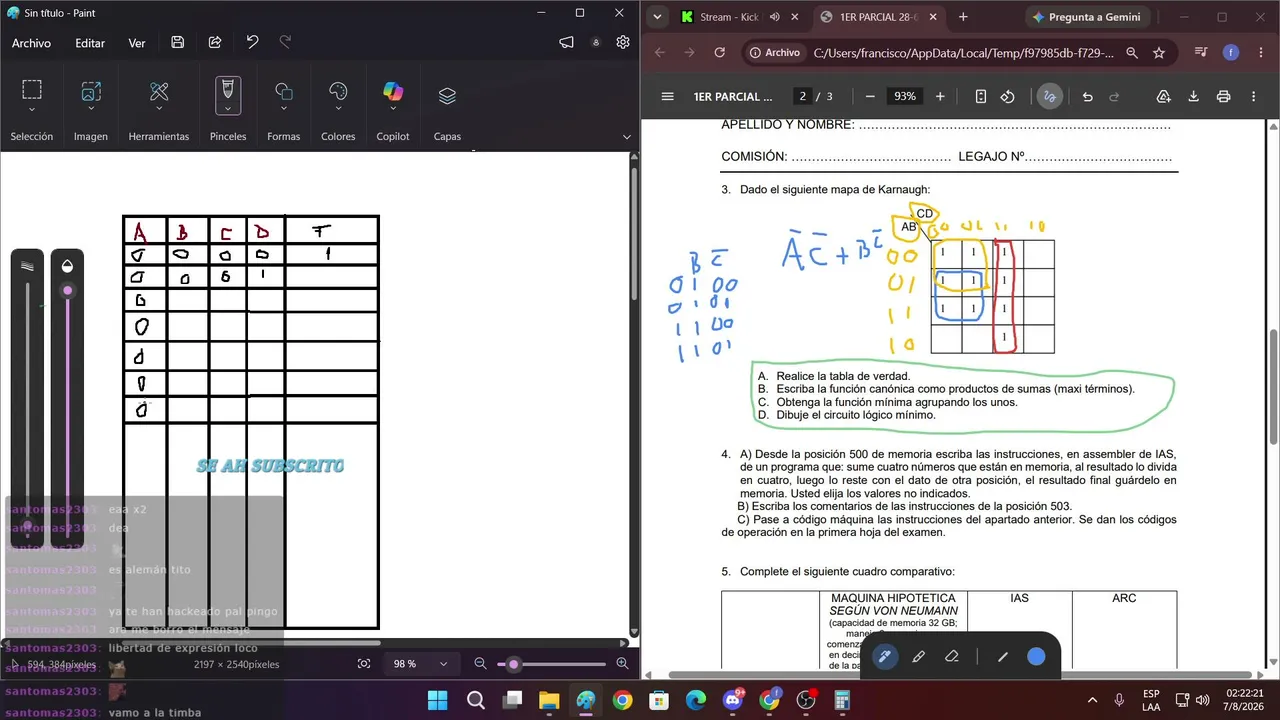Print the PDF document
The height and width of the screenshot is (720, 1280).
pos(1223,97)
